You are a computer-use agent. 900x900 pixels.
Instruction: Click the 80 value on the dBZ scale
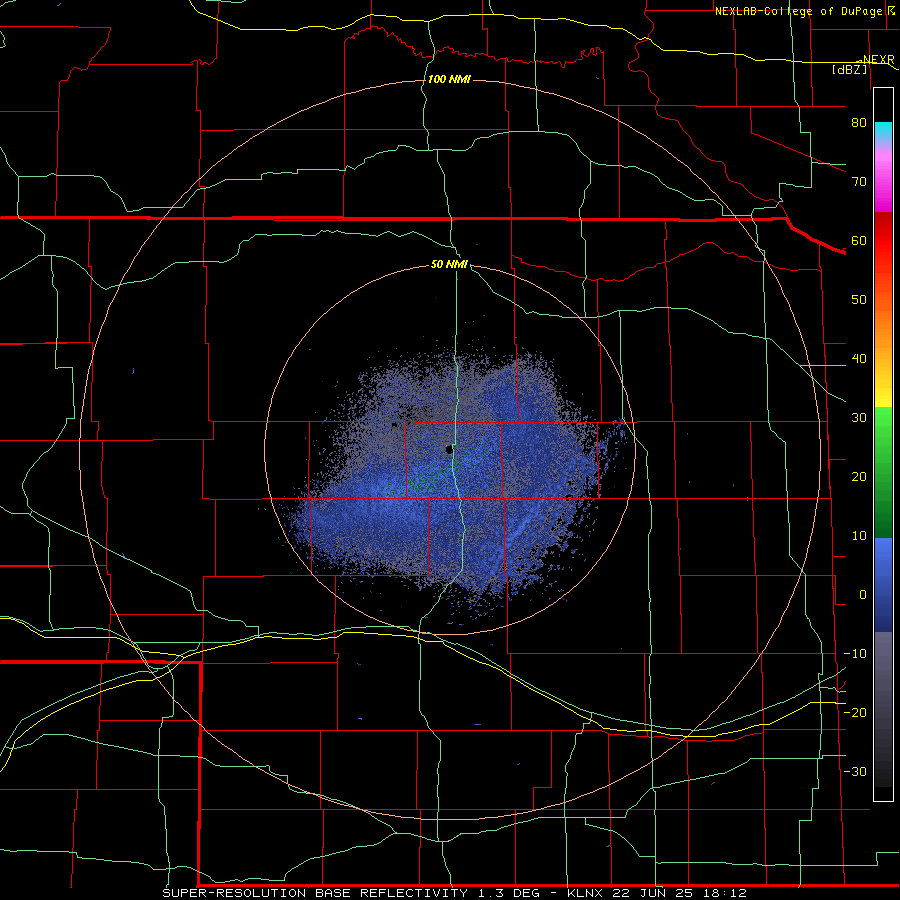point(859,122)
